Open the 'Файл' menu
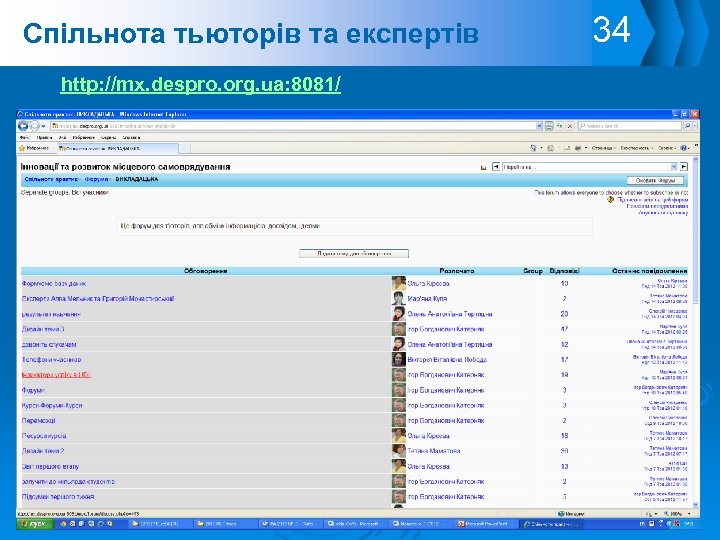The height and width of the screenshot is (540, 720). click(24, 137)
